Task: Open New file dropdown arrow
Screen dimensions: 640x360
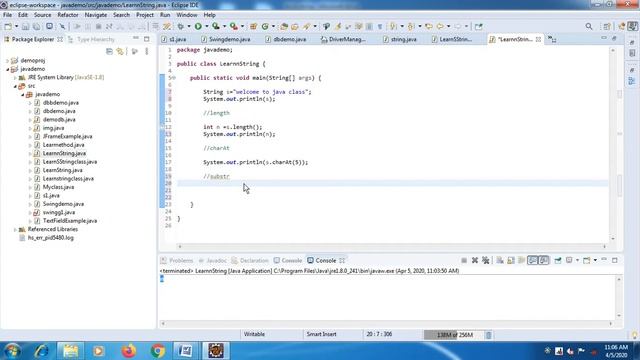Action: (16, 27)
